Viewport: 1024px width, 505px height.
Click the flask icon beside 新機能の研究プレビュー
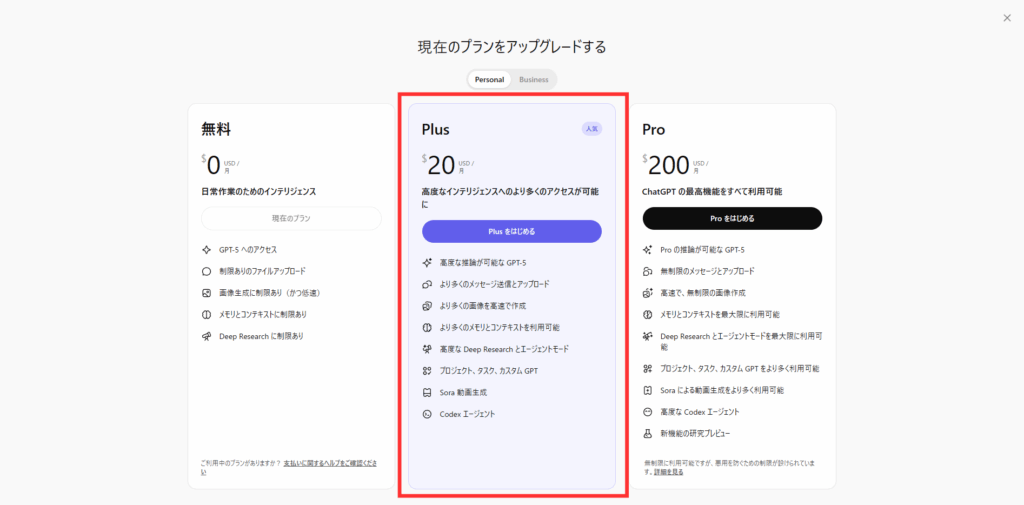click(648, 433)
